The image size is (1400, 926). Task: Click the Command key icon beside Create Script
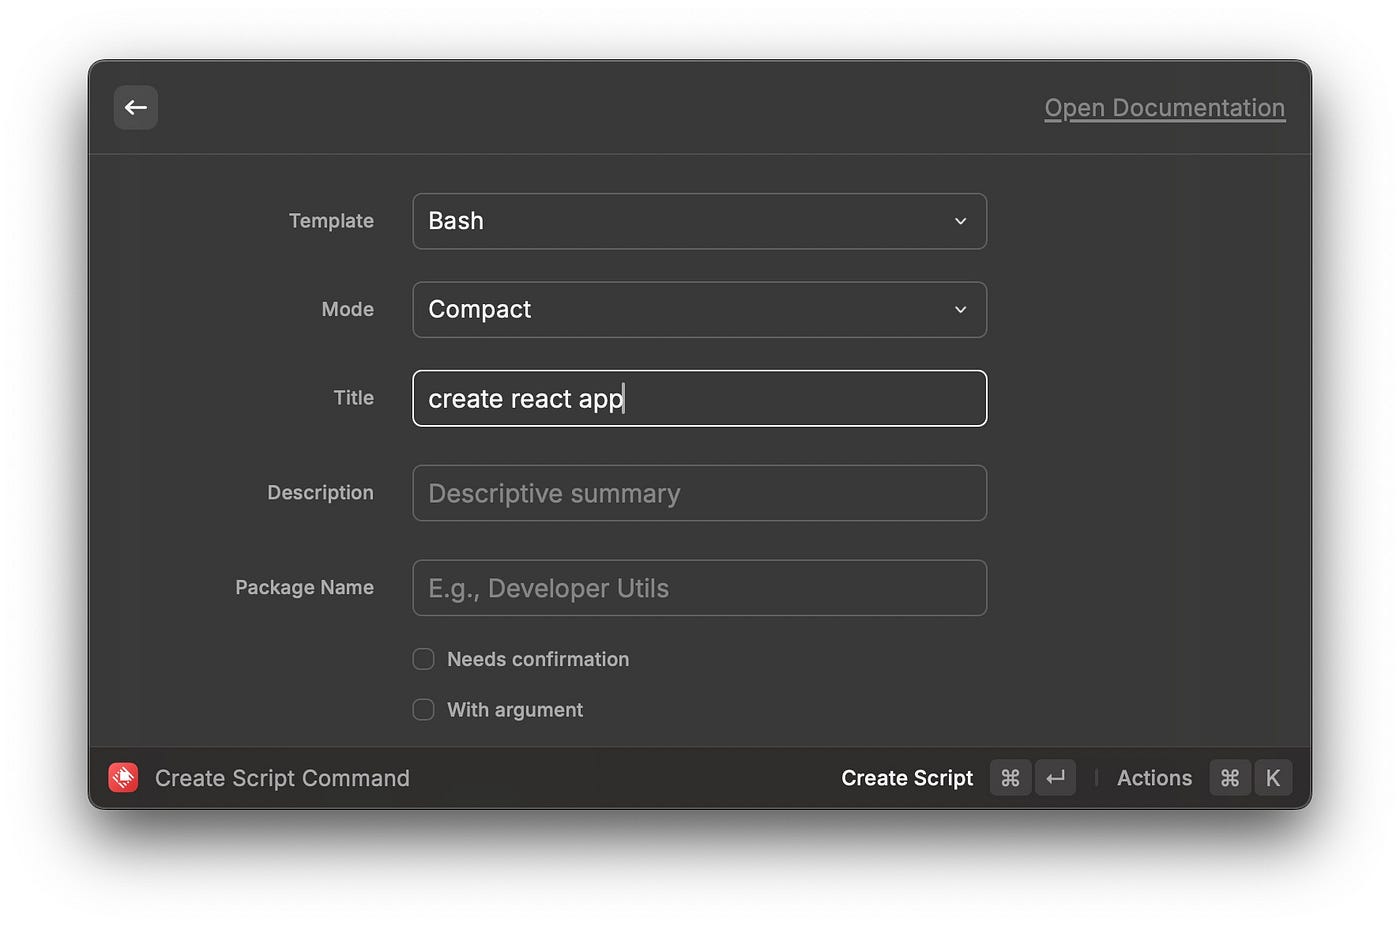[x=1010, y=777]
